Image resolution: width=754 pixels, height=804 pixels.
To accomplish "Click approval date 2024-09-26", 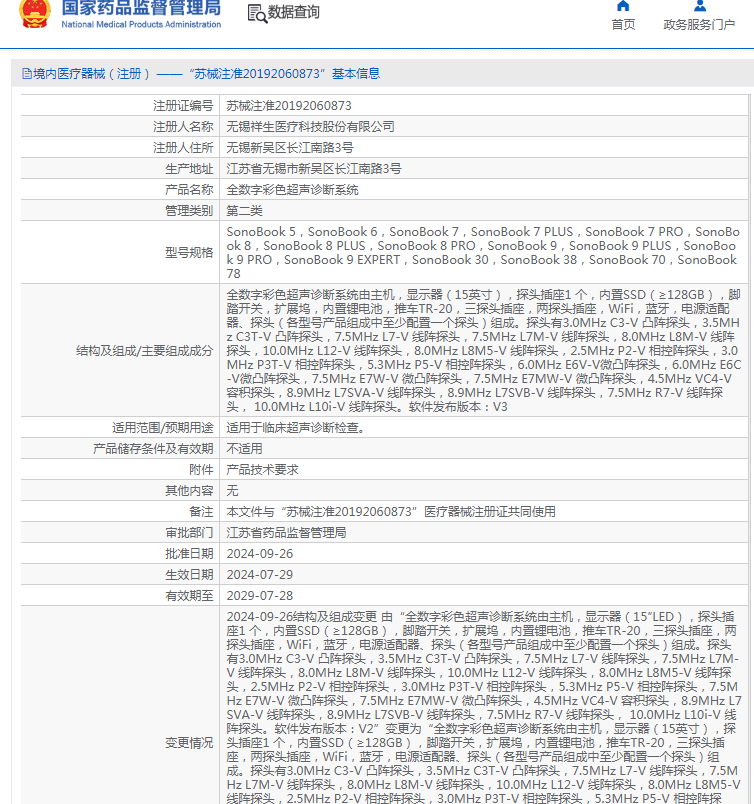I will (x=260, y=554).
